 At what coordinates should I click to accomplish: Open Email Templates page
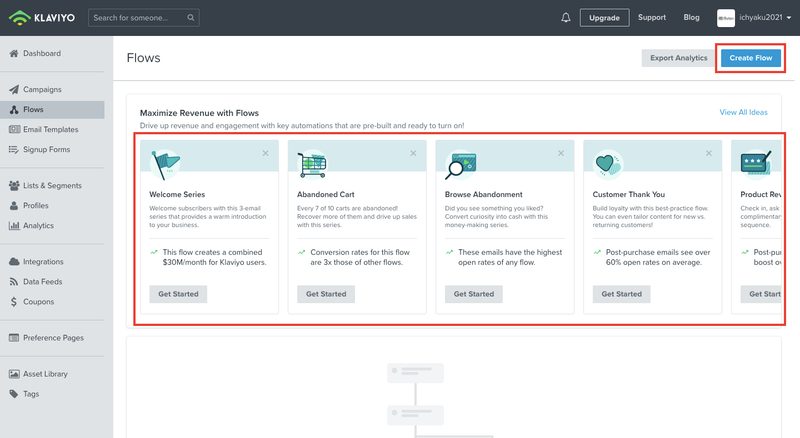click(51, 129)
